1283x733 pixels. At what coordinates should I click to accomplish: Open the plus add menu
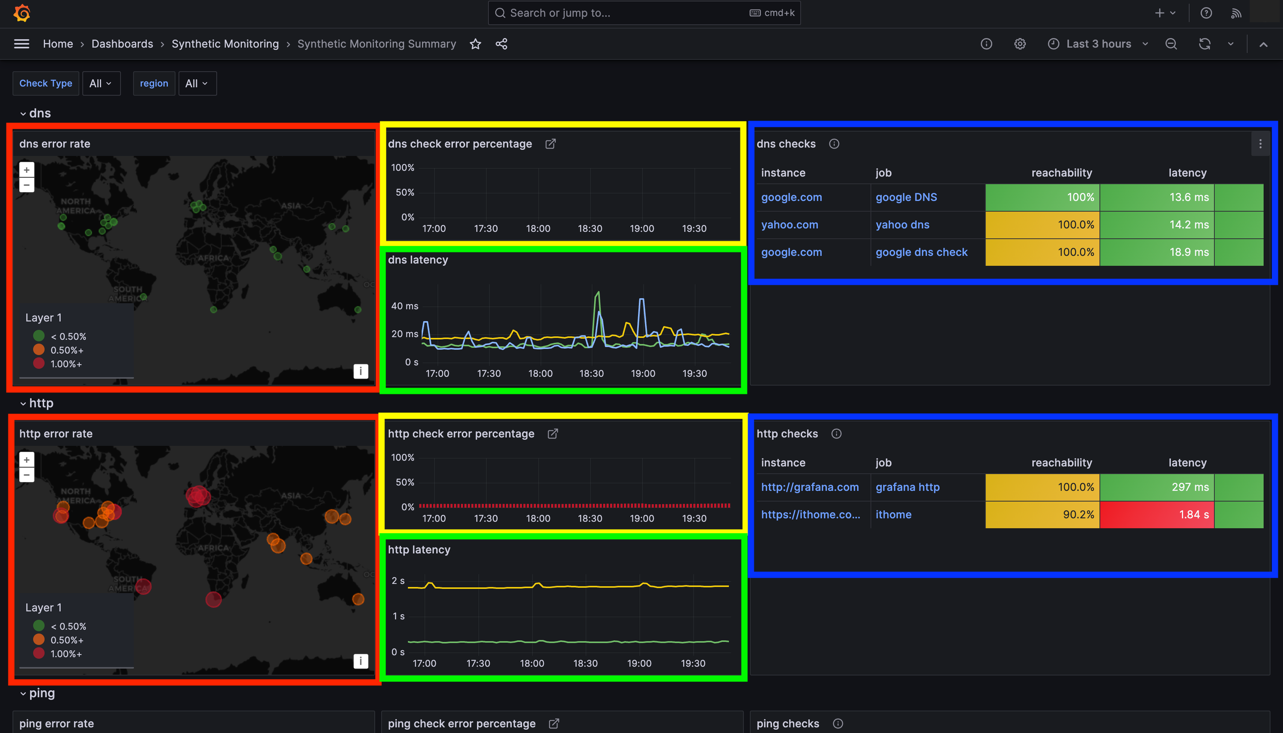[1165, 13]
